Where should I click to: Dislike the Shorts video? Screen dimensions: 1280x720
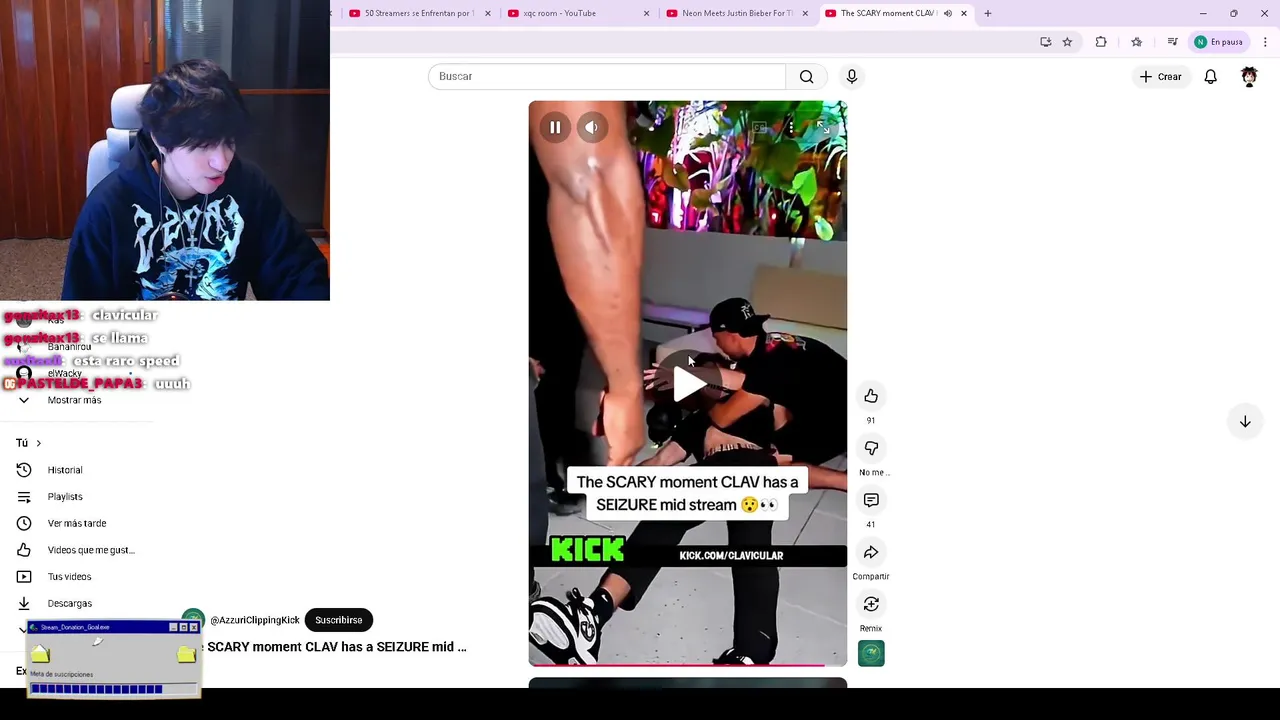(871, 448)
